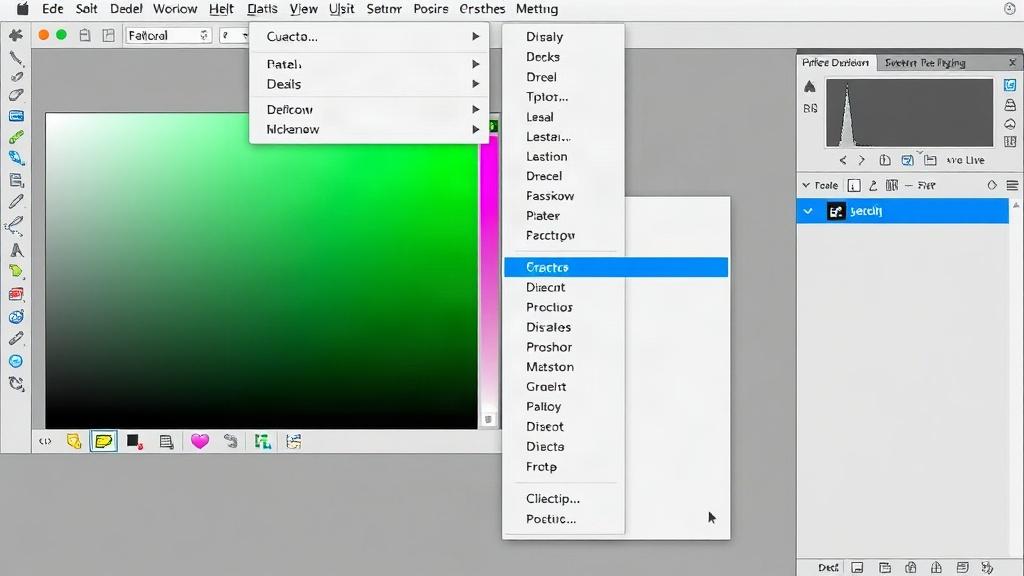Collapse the Foale section chevron
The width and height of the screenshot is (1024, 576).
tap(806, 185)
